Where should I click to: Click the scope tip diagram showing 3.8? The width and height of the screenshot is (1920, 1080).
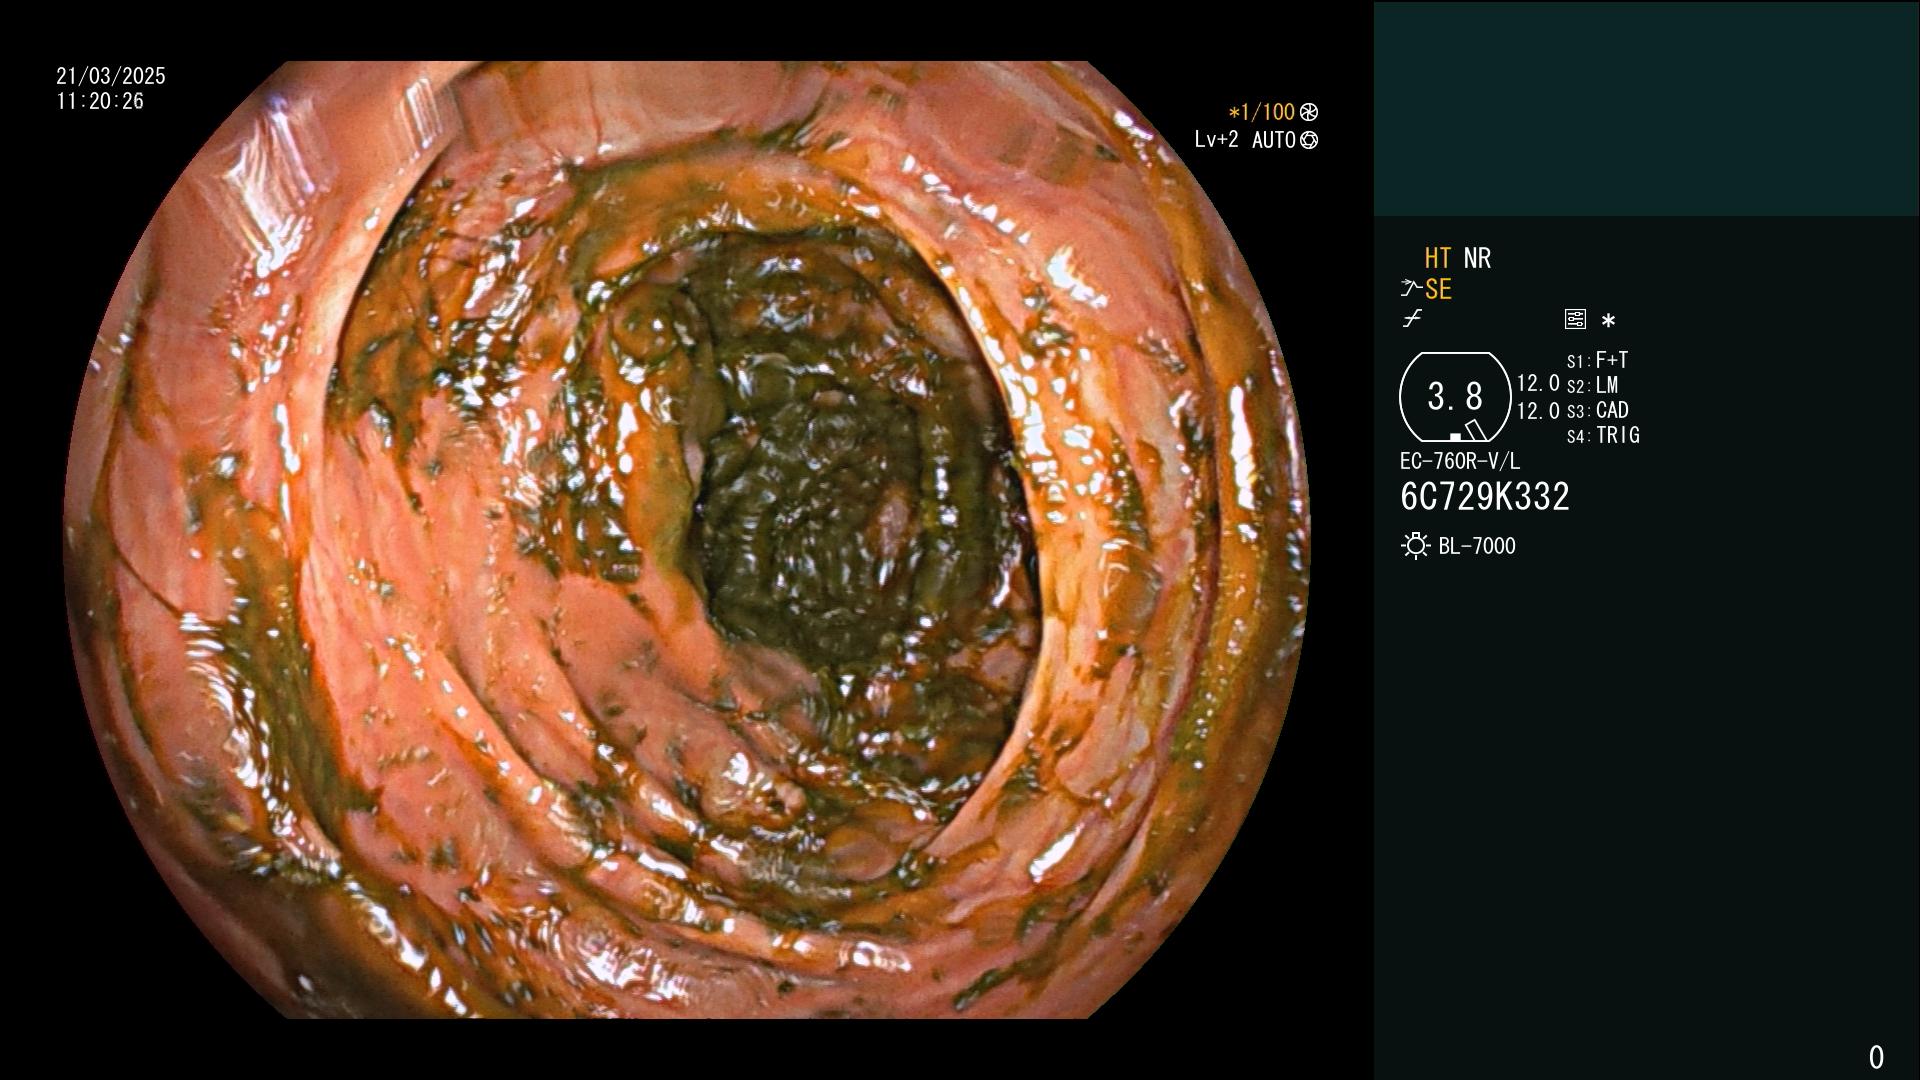point(1455,397)
